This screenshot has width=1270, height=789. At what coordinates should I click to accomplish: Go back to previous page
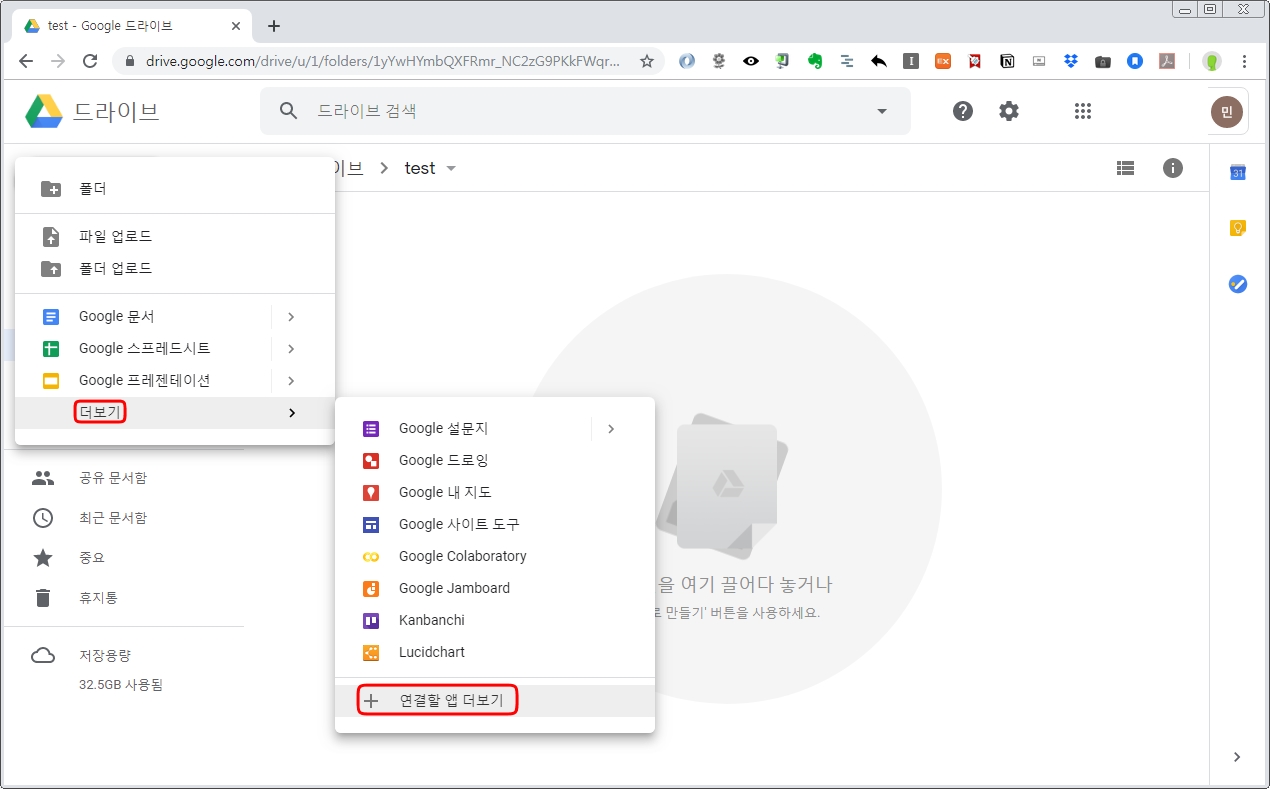click(26, 61)
